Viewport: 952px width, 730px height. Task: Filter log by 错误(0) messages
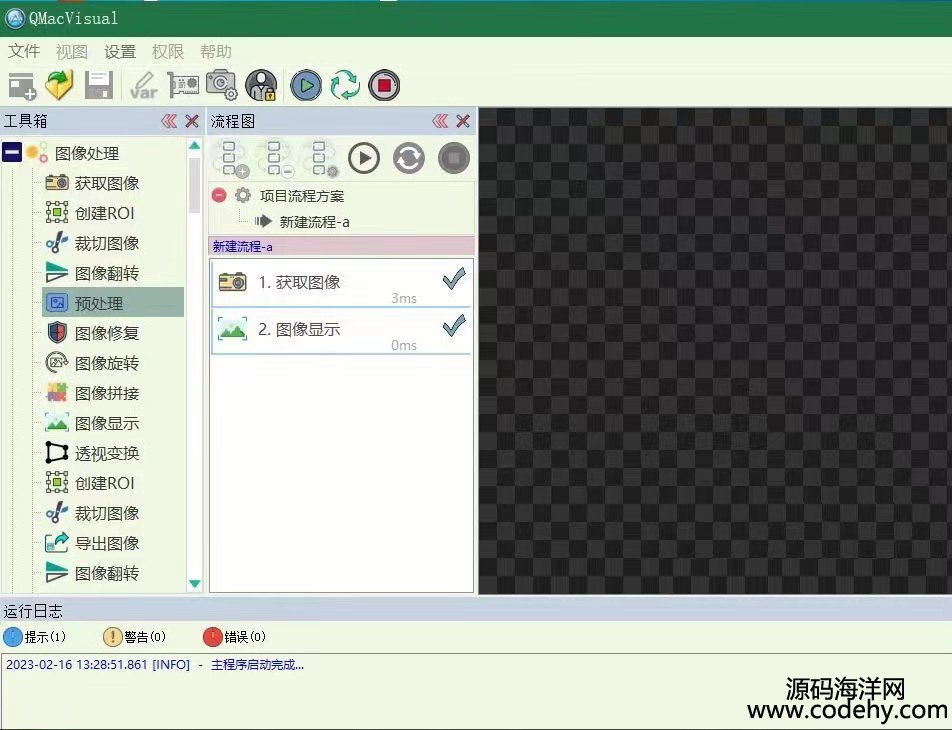click(234, 636)
